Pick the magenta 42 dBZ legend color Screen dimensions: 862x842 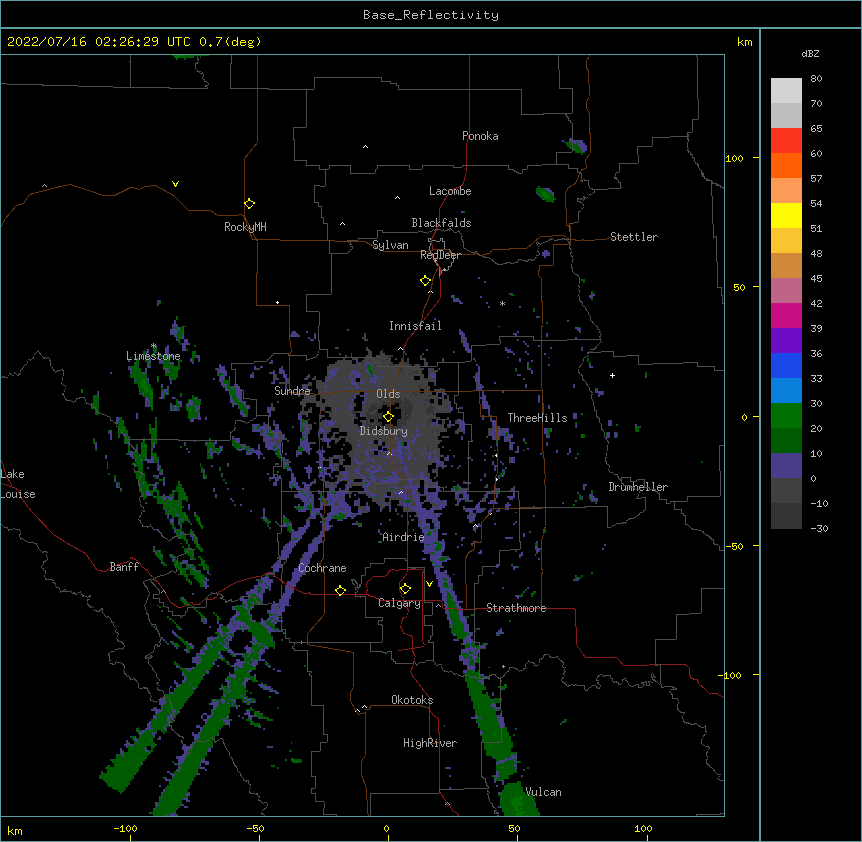click(786, 315)
